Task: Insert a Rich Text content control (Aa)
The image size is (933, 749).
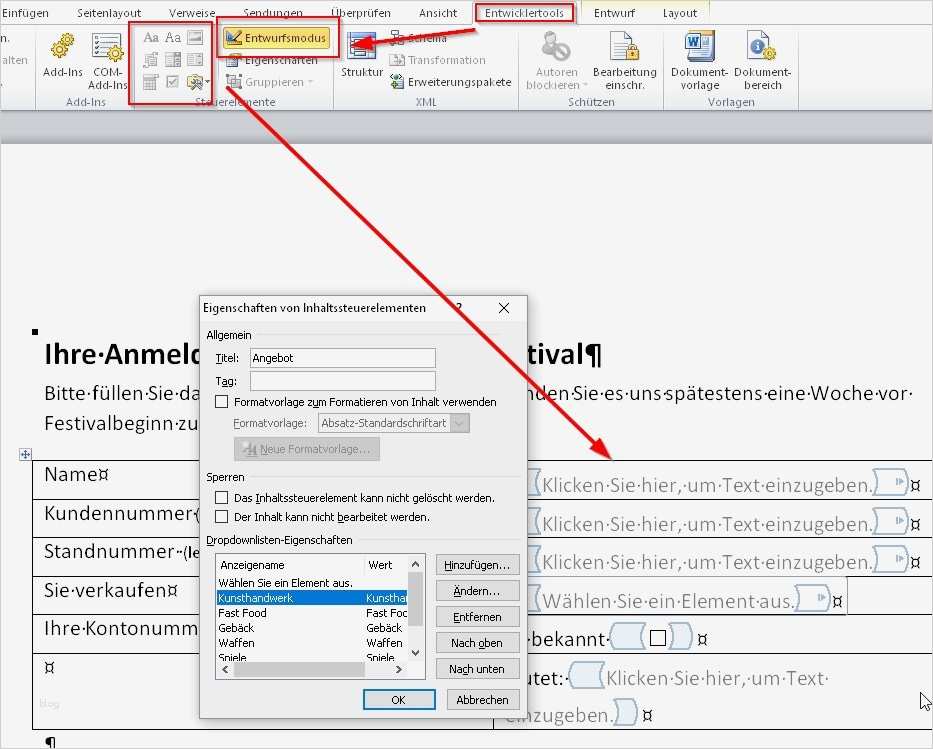Action: point(151,38)
